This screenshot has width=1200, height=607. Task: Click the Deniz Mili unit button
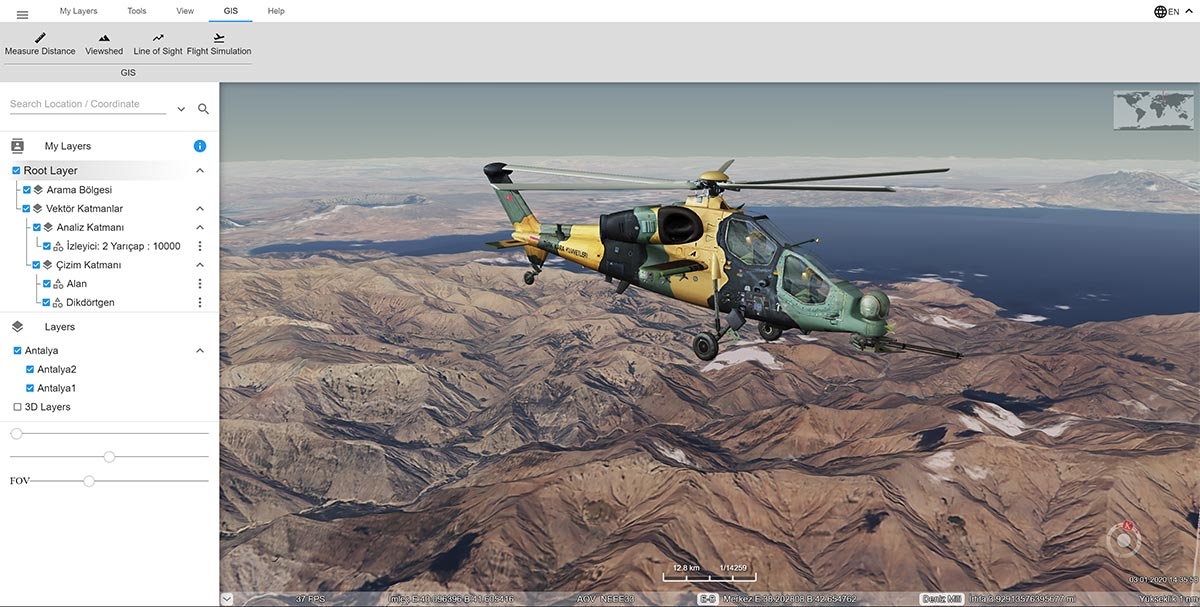click(942, 598)
